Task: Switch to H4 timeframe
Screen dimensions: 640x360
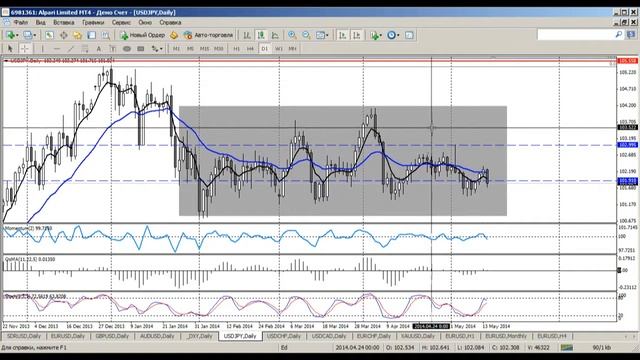Action: (250, 49)
